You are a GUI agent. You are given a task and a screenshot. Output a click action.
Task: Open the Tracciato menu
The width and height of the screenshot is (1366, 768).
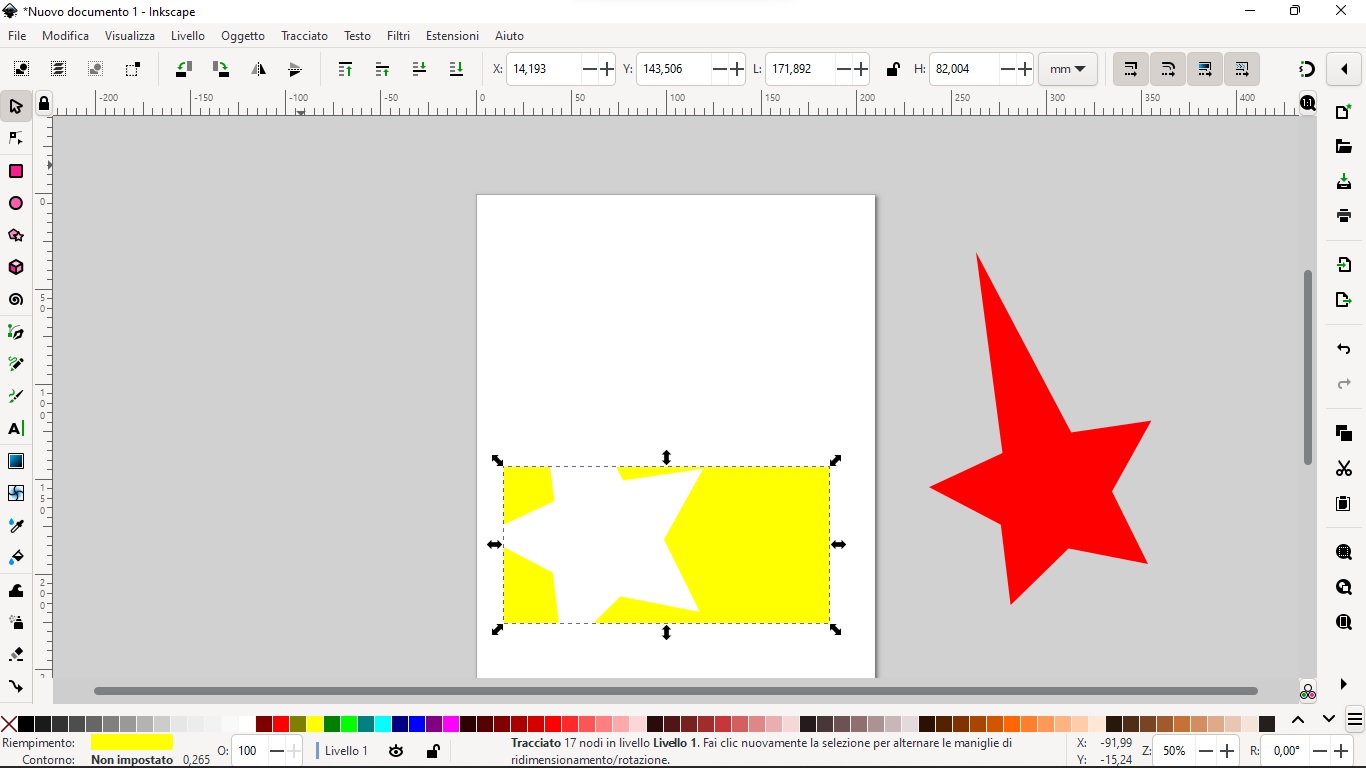pos(304,36)
